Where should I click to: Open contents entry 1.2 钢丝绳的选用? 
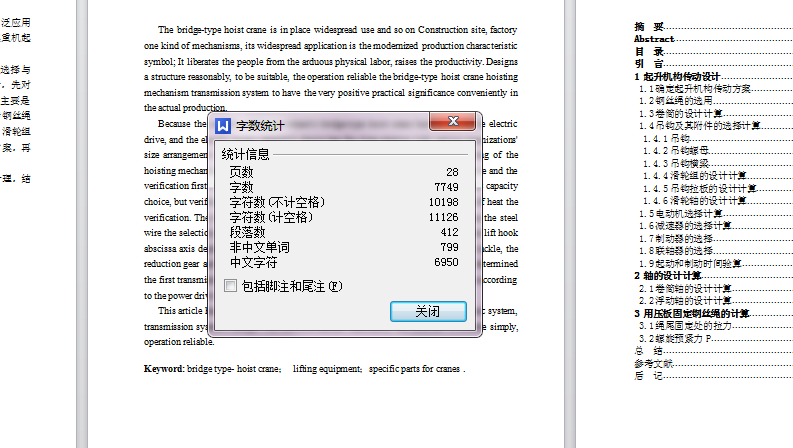(715, 101)
